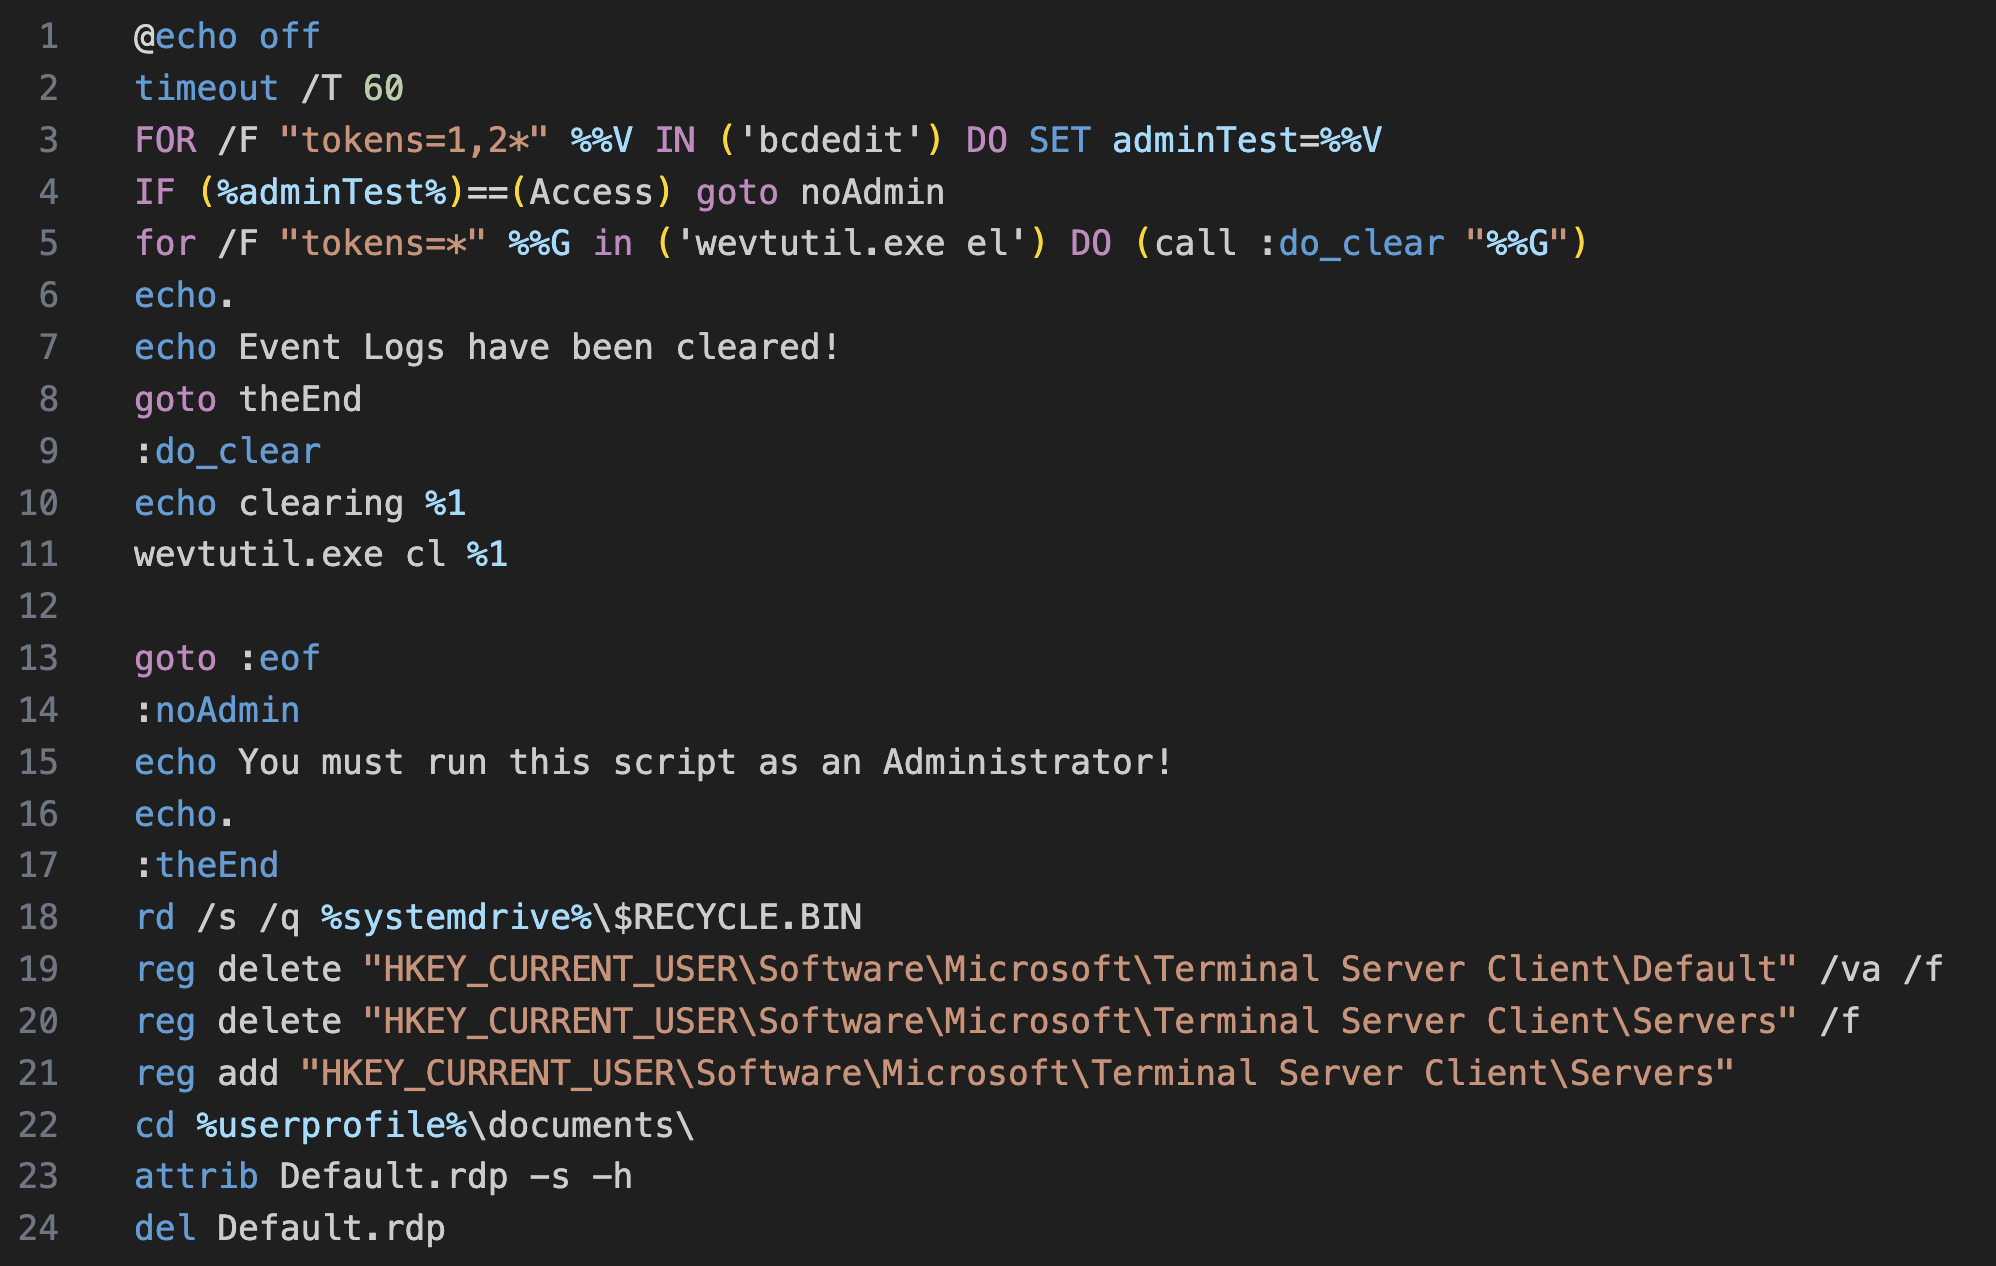Viewport: 1996px width, 1266px height.
Task: Click the ':noAdmin' label definition line
Action: (x=217, y=710)
